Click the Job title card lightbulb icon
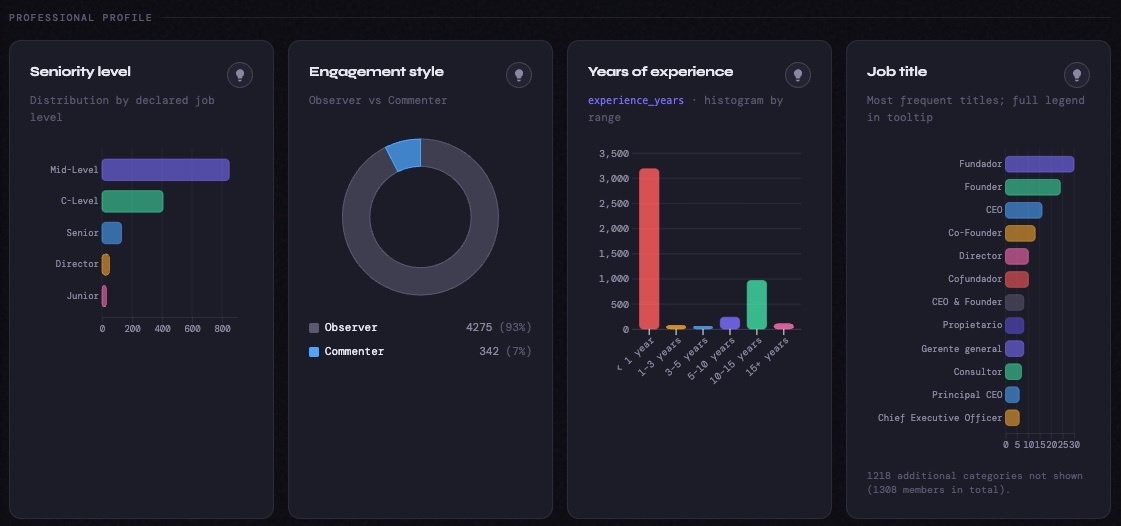The image size is (1121, 526). tap(1076, 75)
